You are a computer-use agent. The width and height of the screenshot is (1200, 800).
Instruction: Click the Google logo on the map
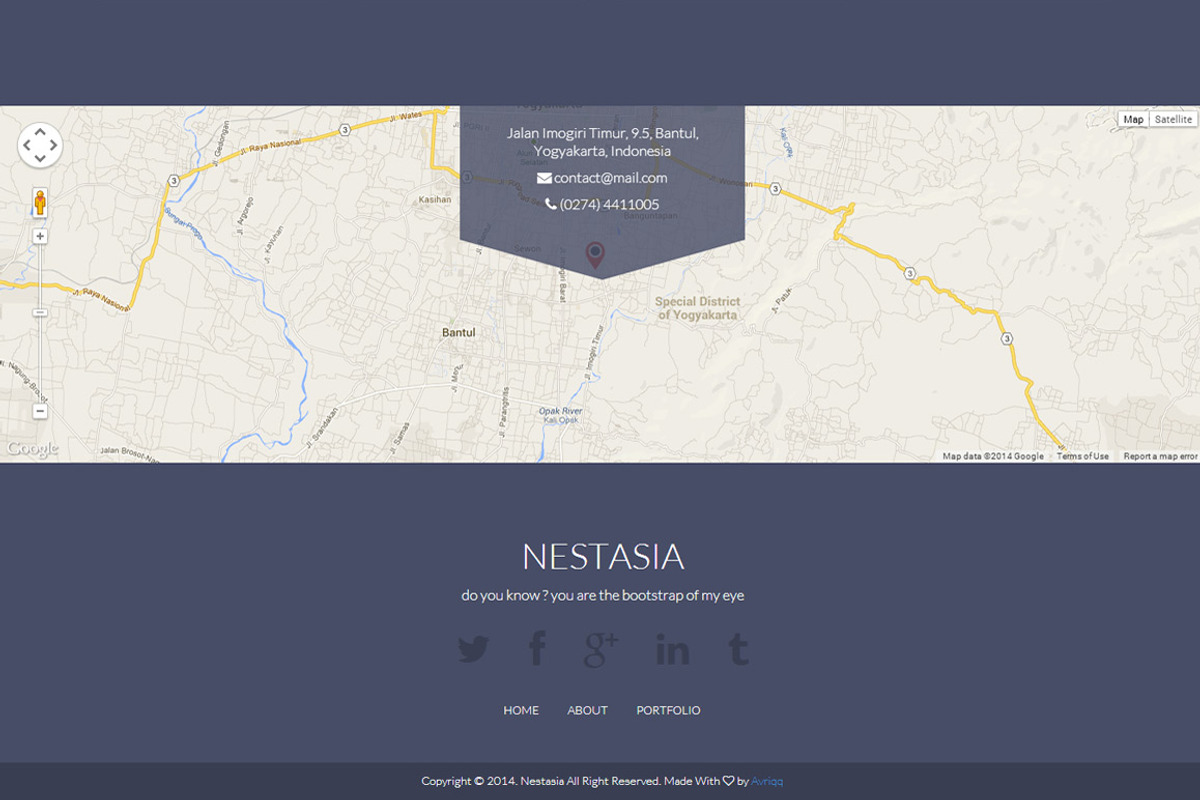click(x=32, y=449)
